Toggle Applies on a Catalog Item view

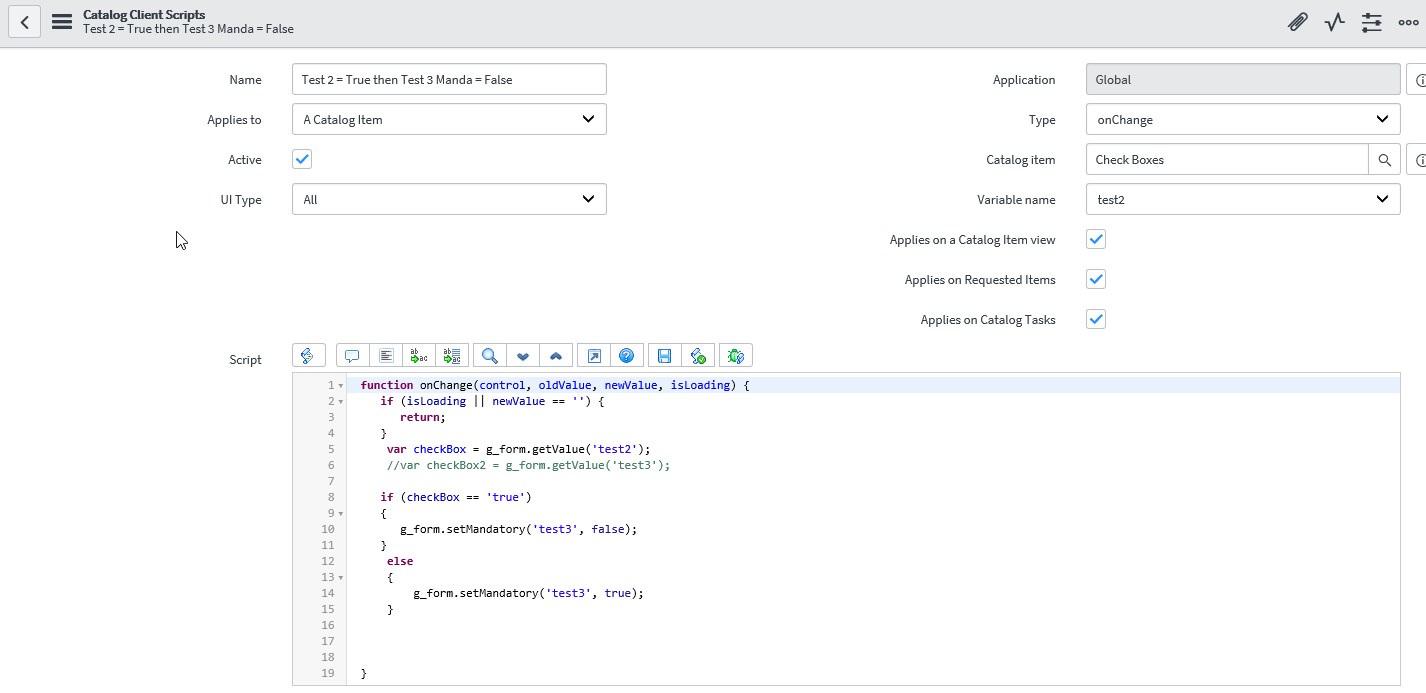[1096, 239]
